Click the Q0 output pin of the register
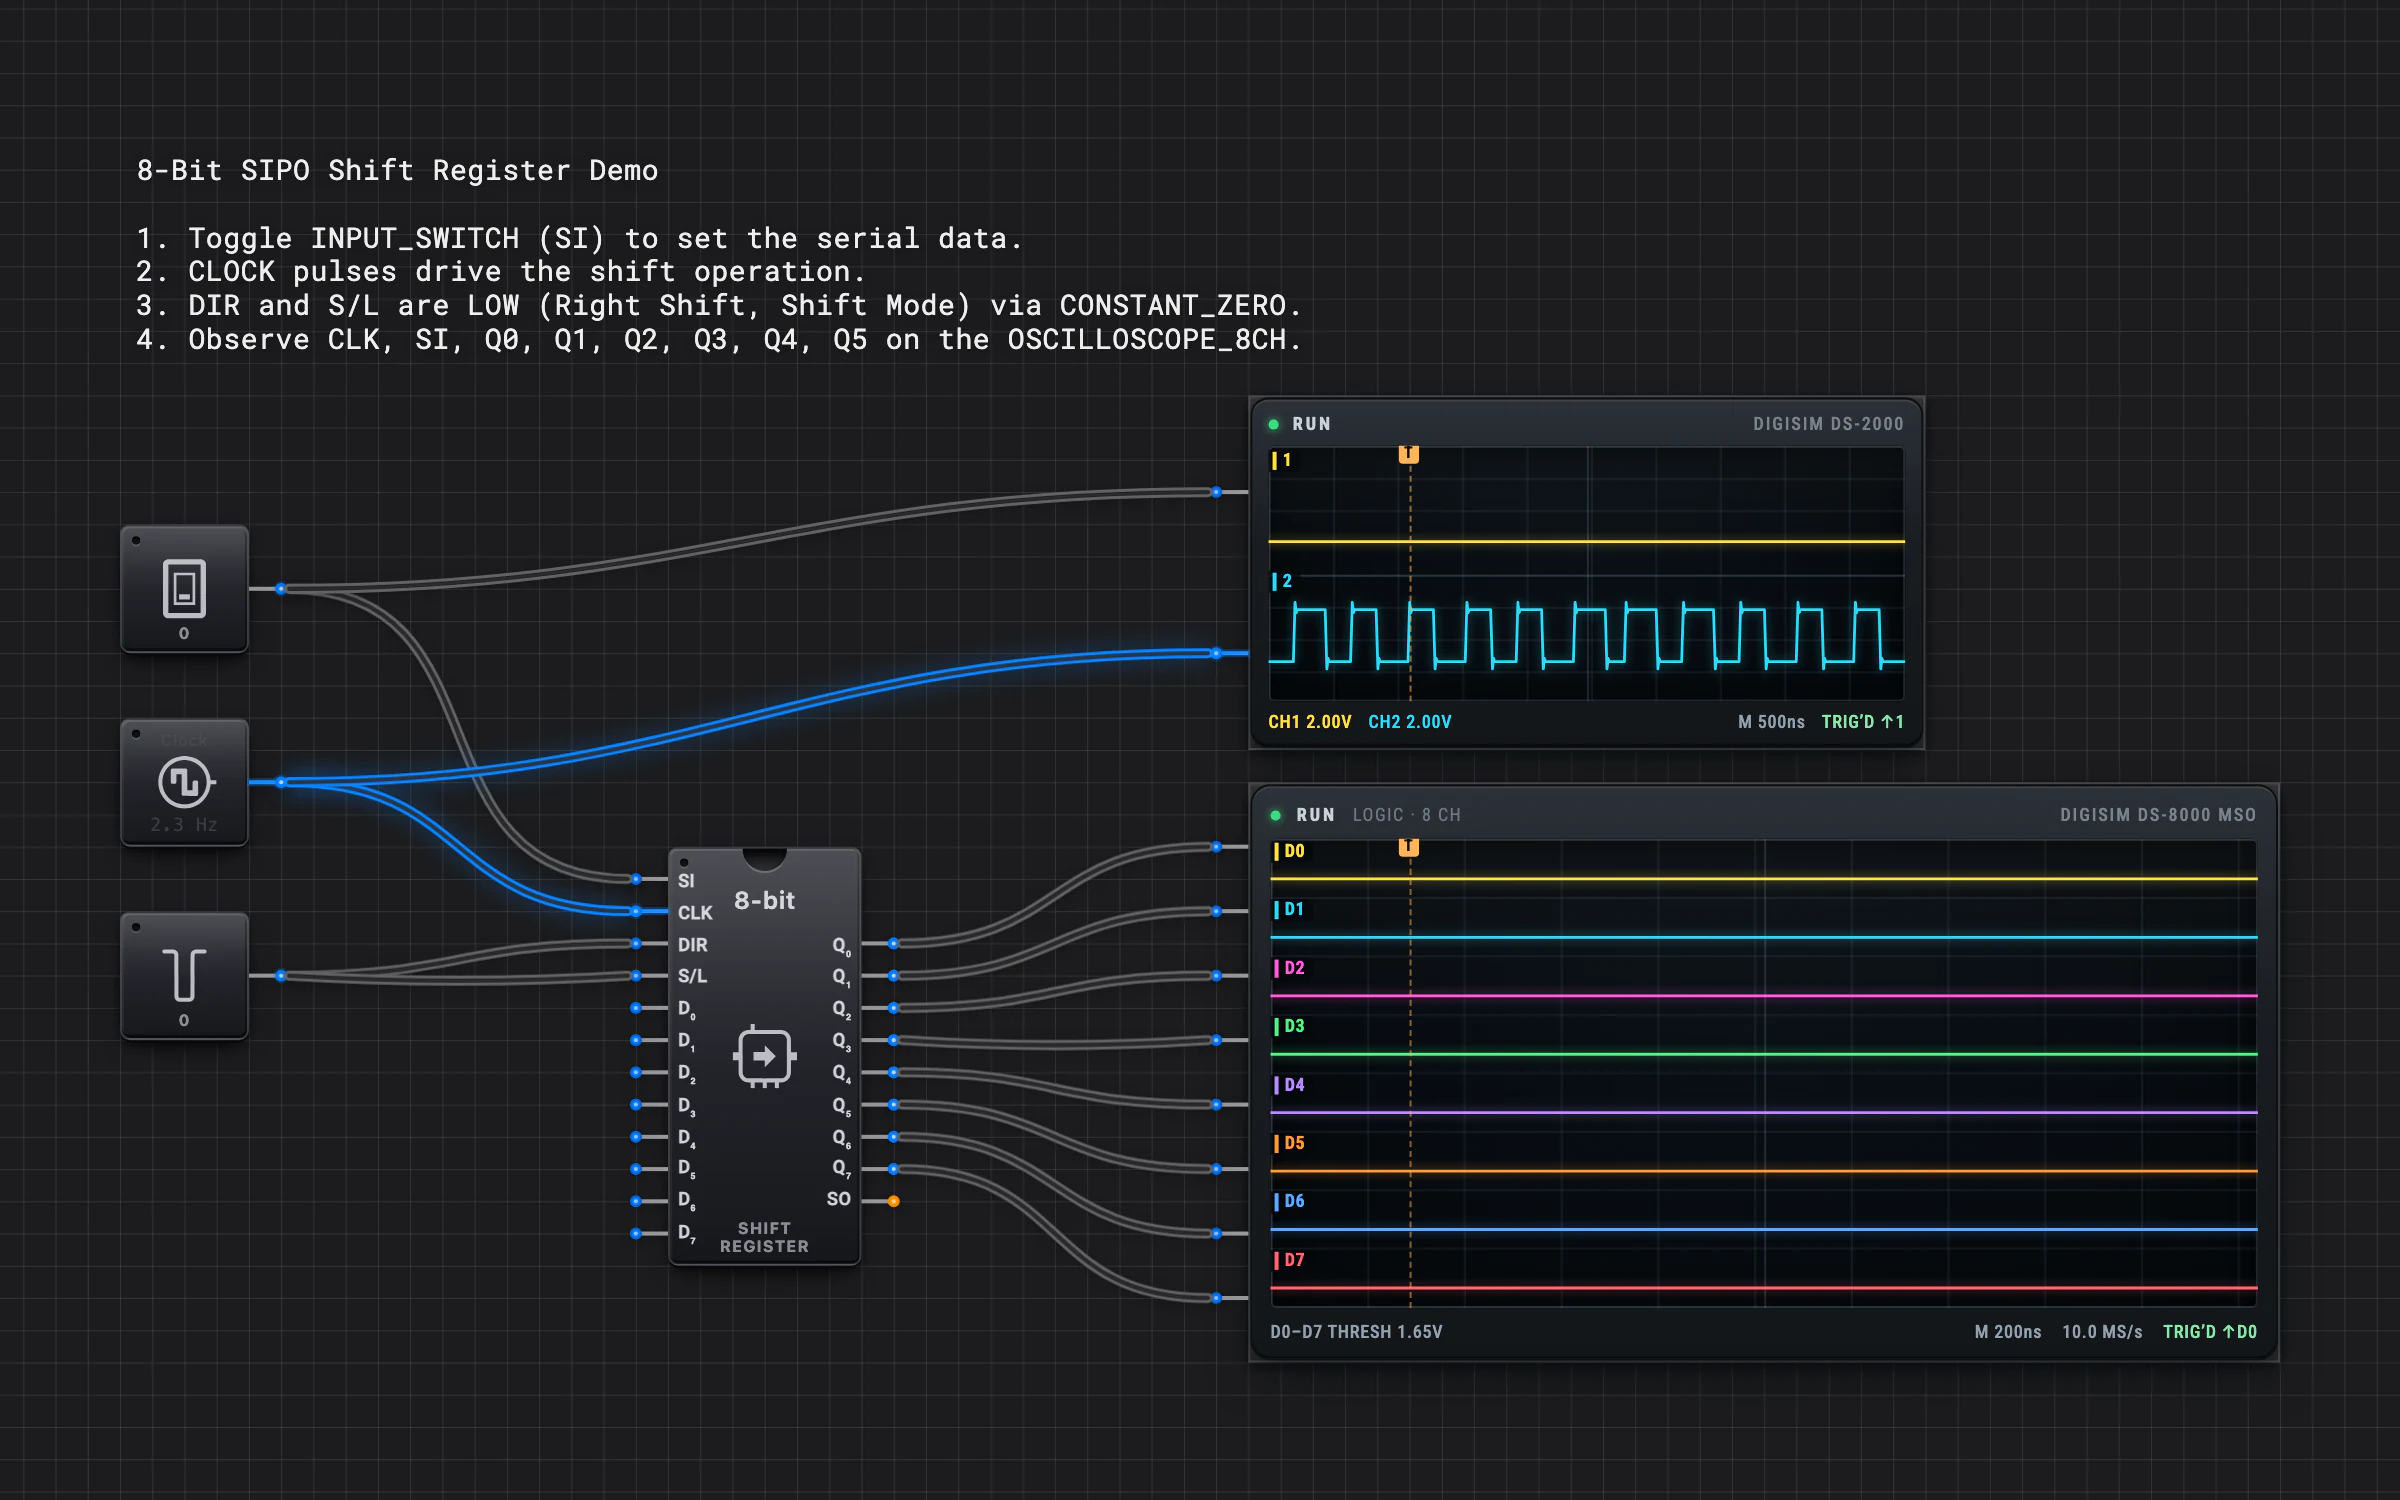This screenshot has height=1500, width=2400. (x=893, y=943)
